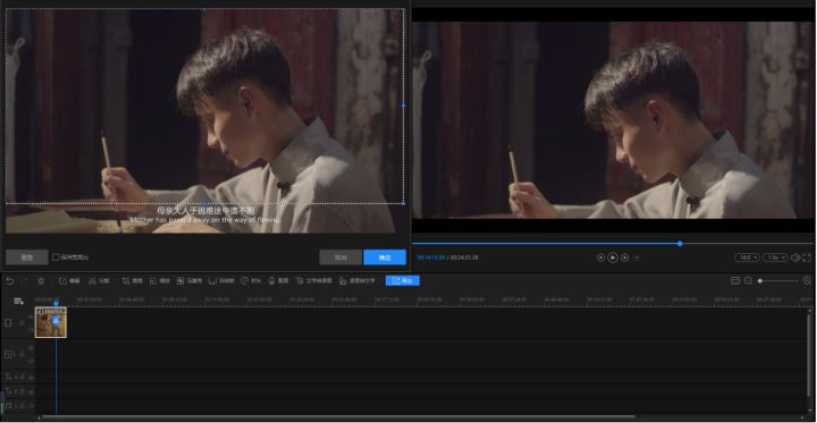Click crop box bottom middle handle
Viewport: 817px width, 423px height.
click(x=204, y=203)
